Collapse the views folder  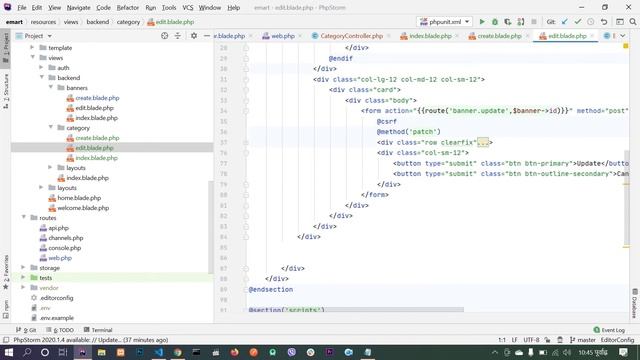pyautogui.click(x=32, y=58)
